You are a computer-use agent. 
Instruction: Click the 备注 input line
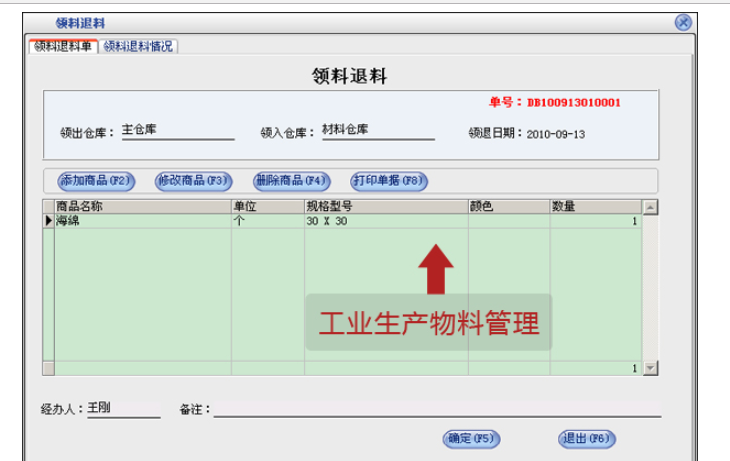[x=437, y=409]
